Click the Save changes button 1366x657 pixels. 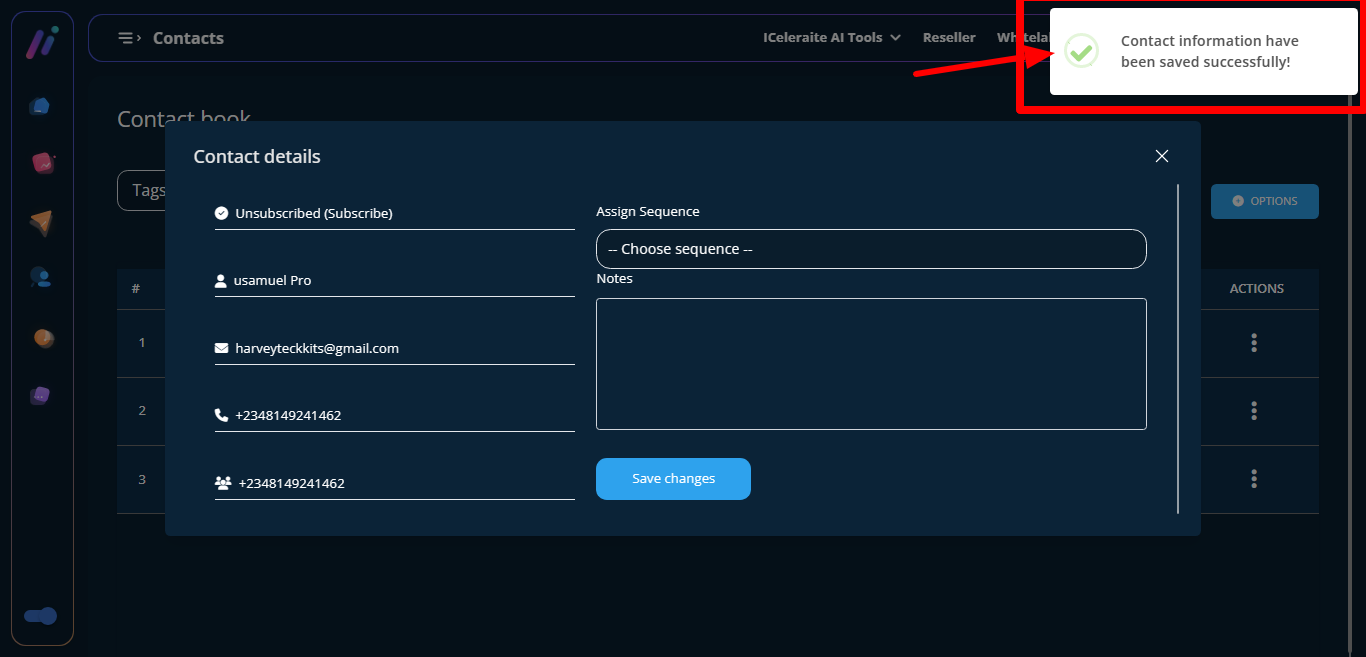(673, 479)
